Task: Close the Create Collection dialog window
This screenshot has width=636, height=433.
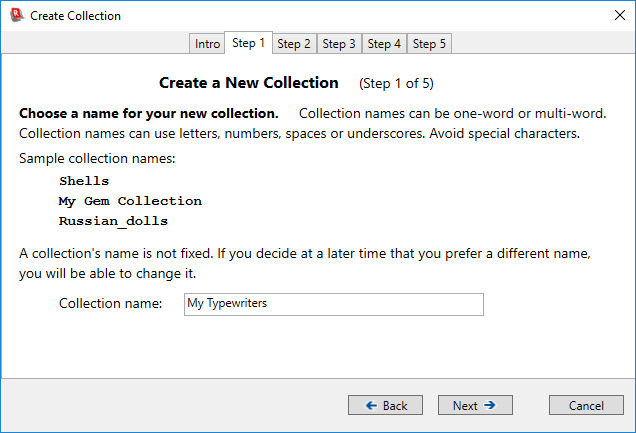Action: 612,16
